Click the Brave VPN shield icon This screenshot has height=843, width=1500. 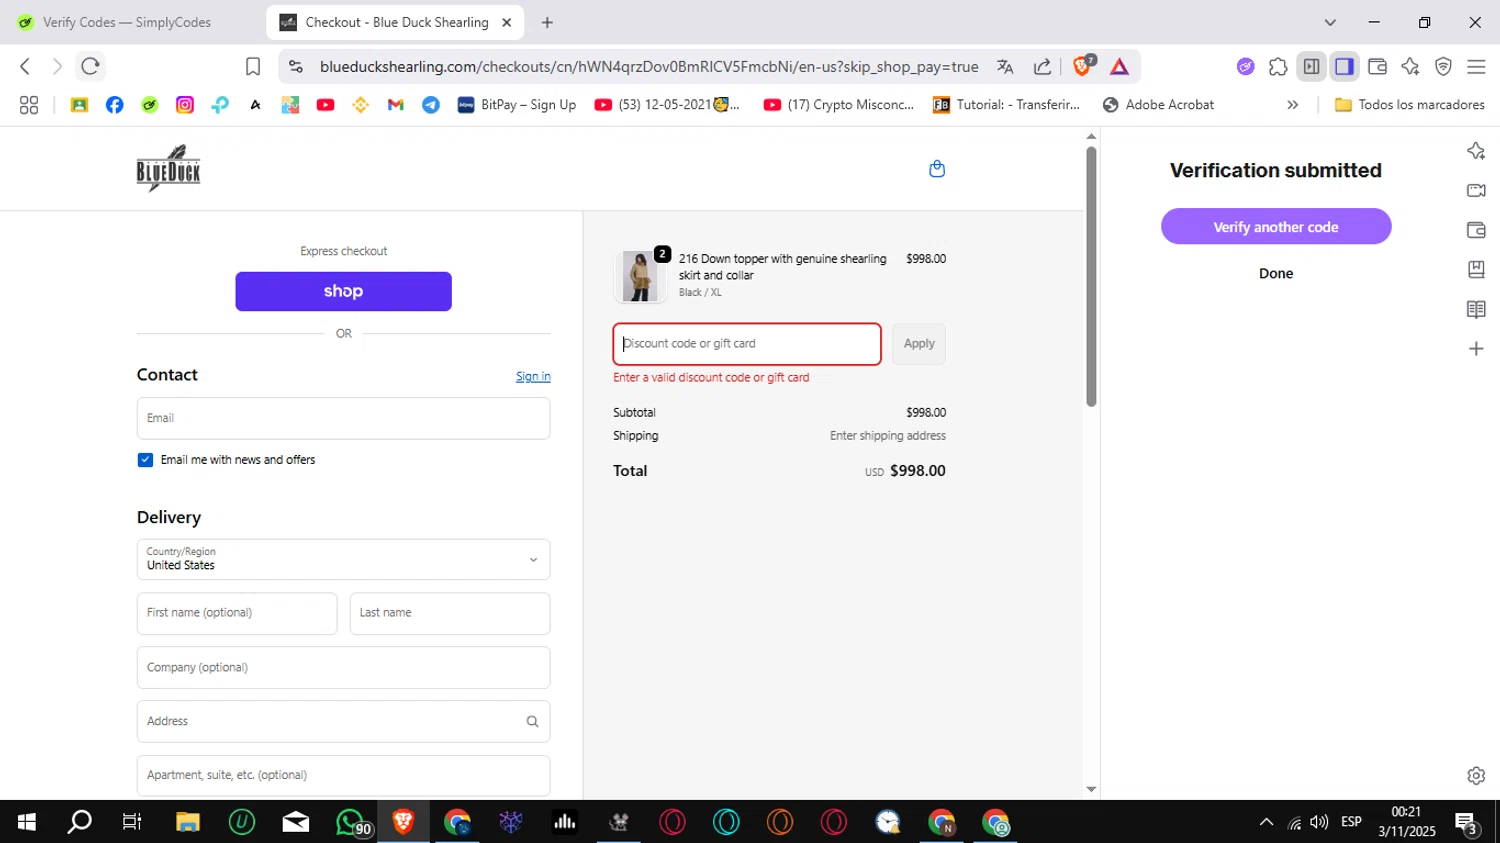point(1443,66)
